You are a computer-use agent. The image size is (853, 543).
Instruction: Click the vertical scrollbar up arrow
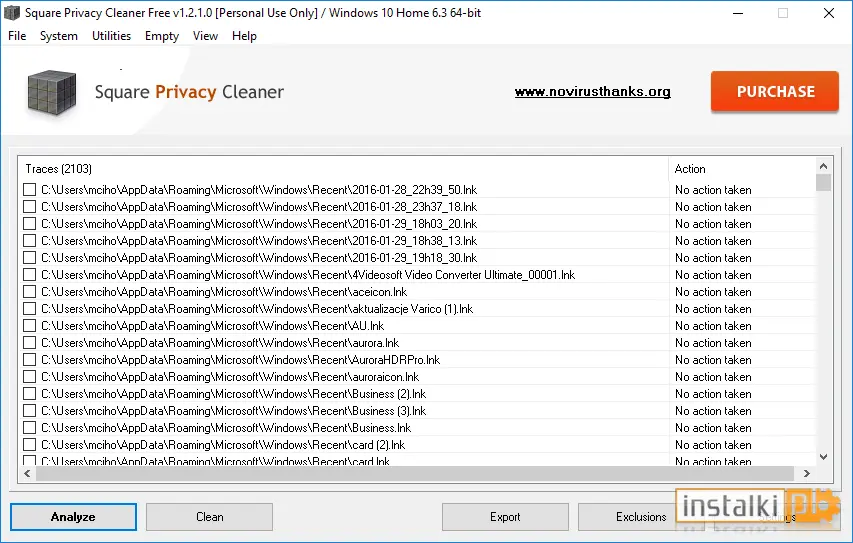coord(823,166)
